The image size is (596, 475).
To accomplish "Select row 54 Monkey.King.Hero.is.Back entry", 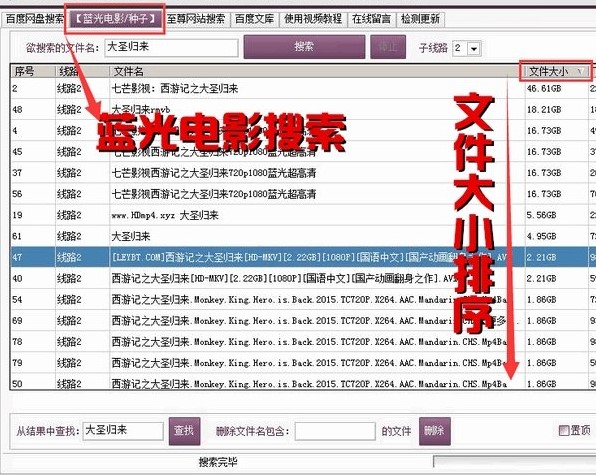I will [x=302, y=299].
